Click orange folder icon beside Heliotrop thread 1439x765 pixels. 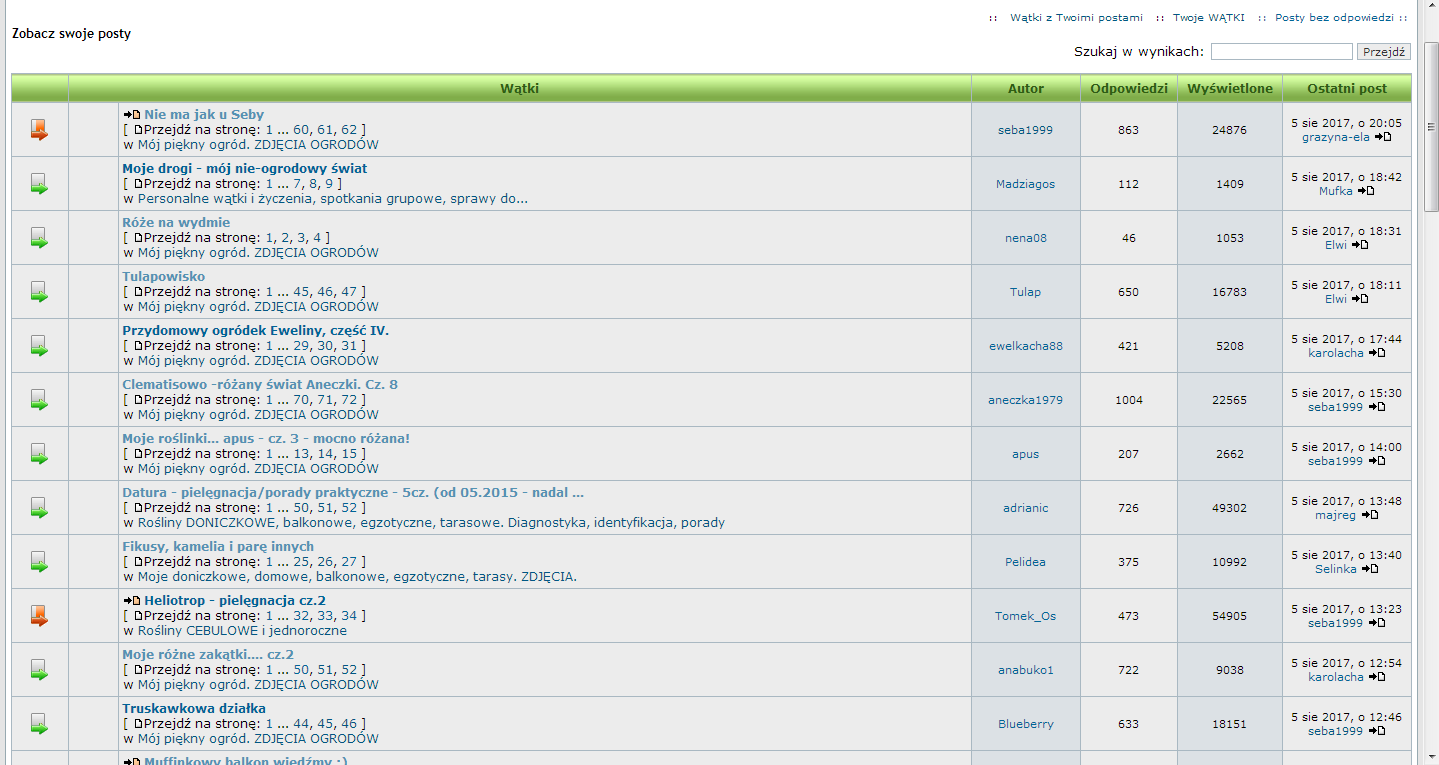click(x=39, y=616)
